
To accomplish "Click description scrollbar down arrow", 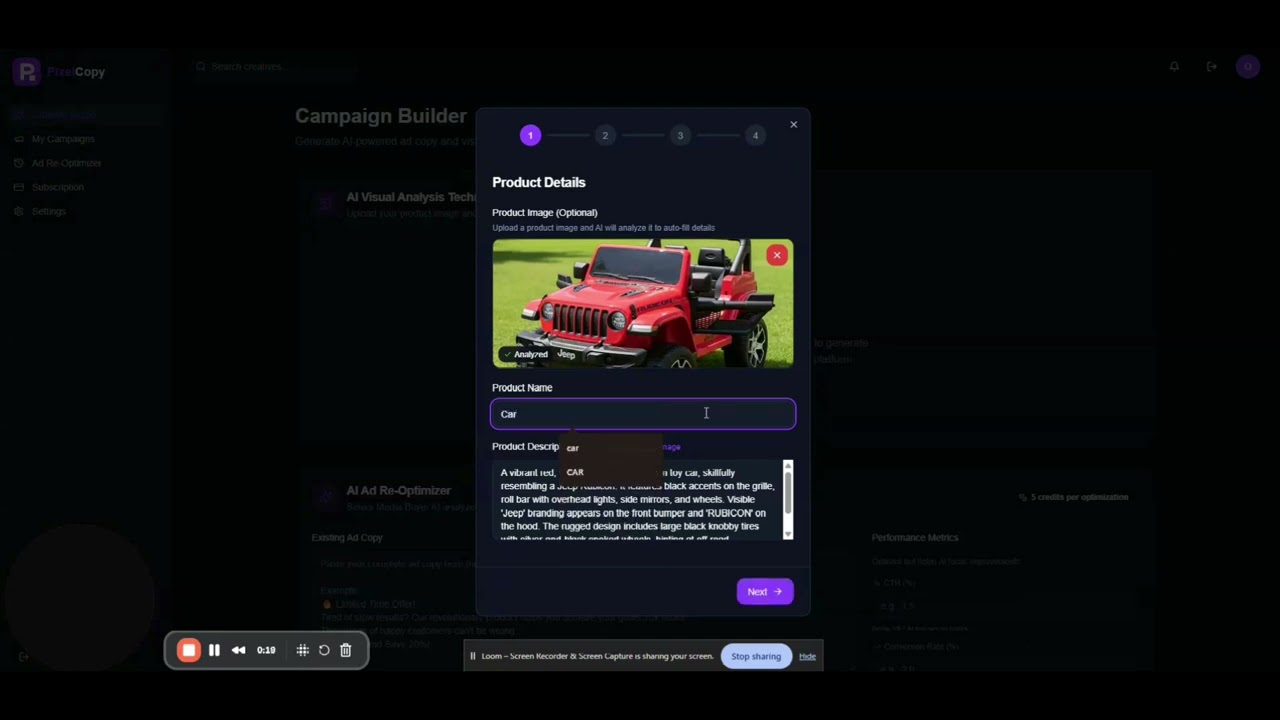I will coord(788,535).
